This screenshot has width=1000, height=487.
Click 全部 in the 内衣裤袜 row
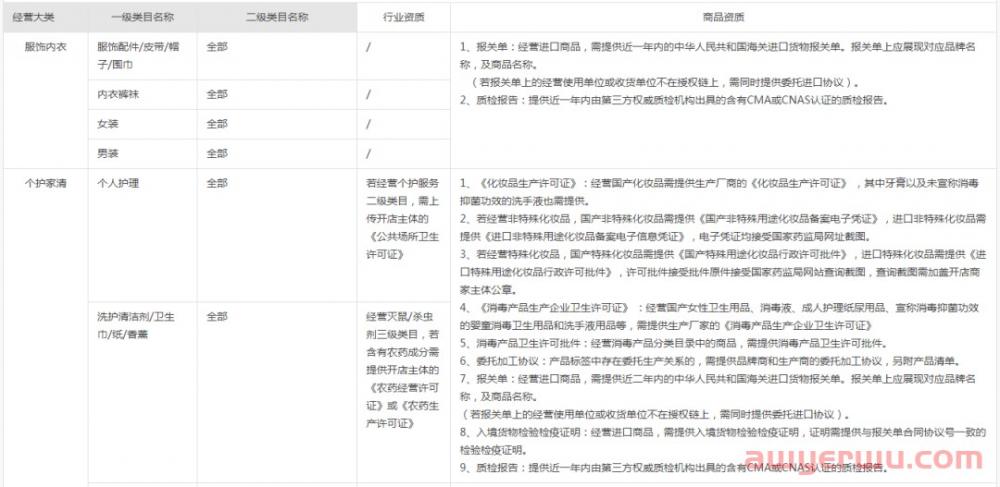[x=217, y=94]
